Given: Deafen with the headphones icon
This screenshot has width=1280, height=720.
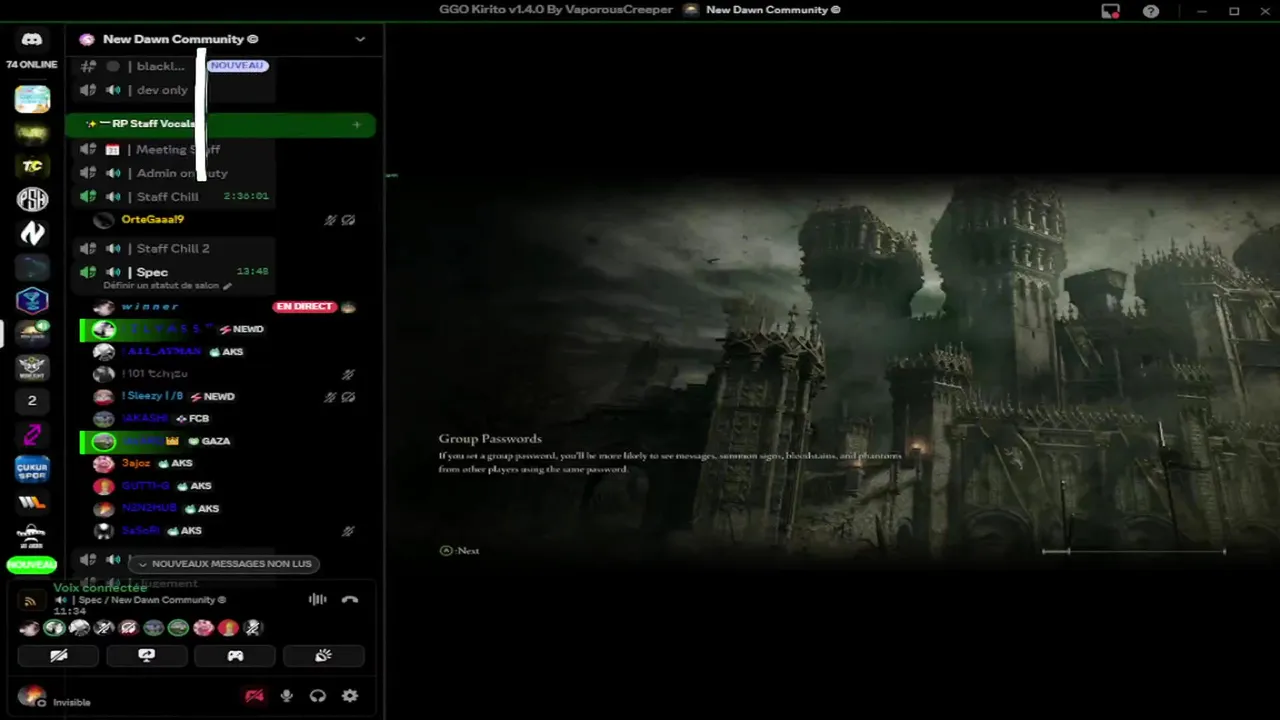Looking at the screenshot, I should click(318, 696).
